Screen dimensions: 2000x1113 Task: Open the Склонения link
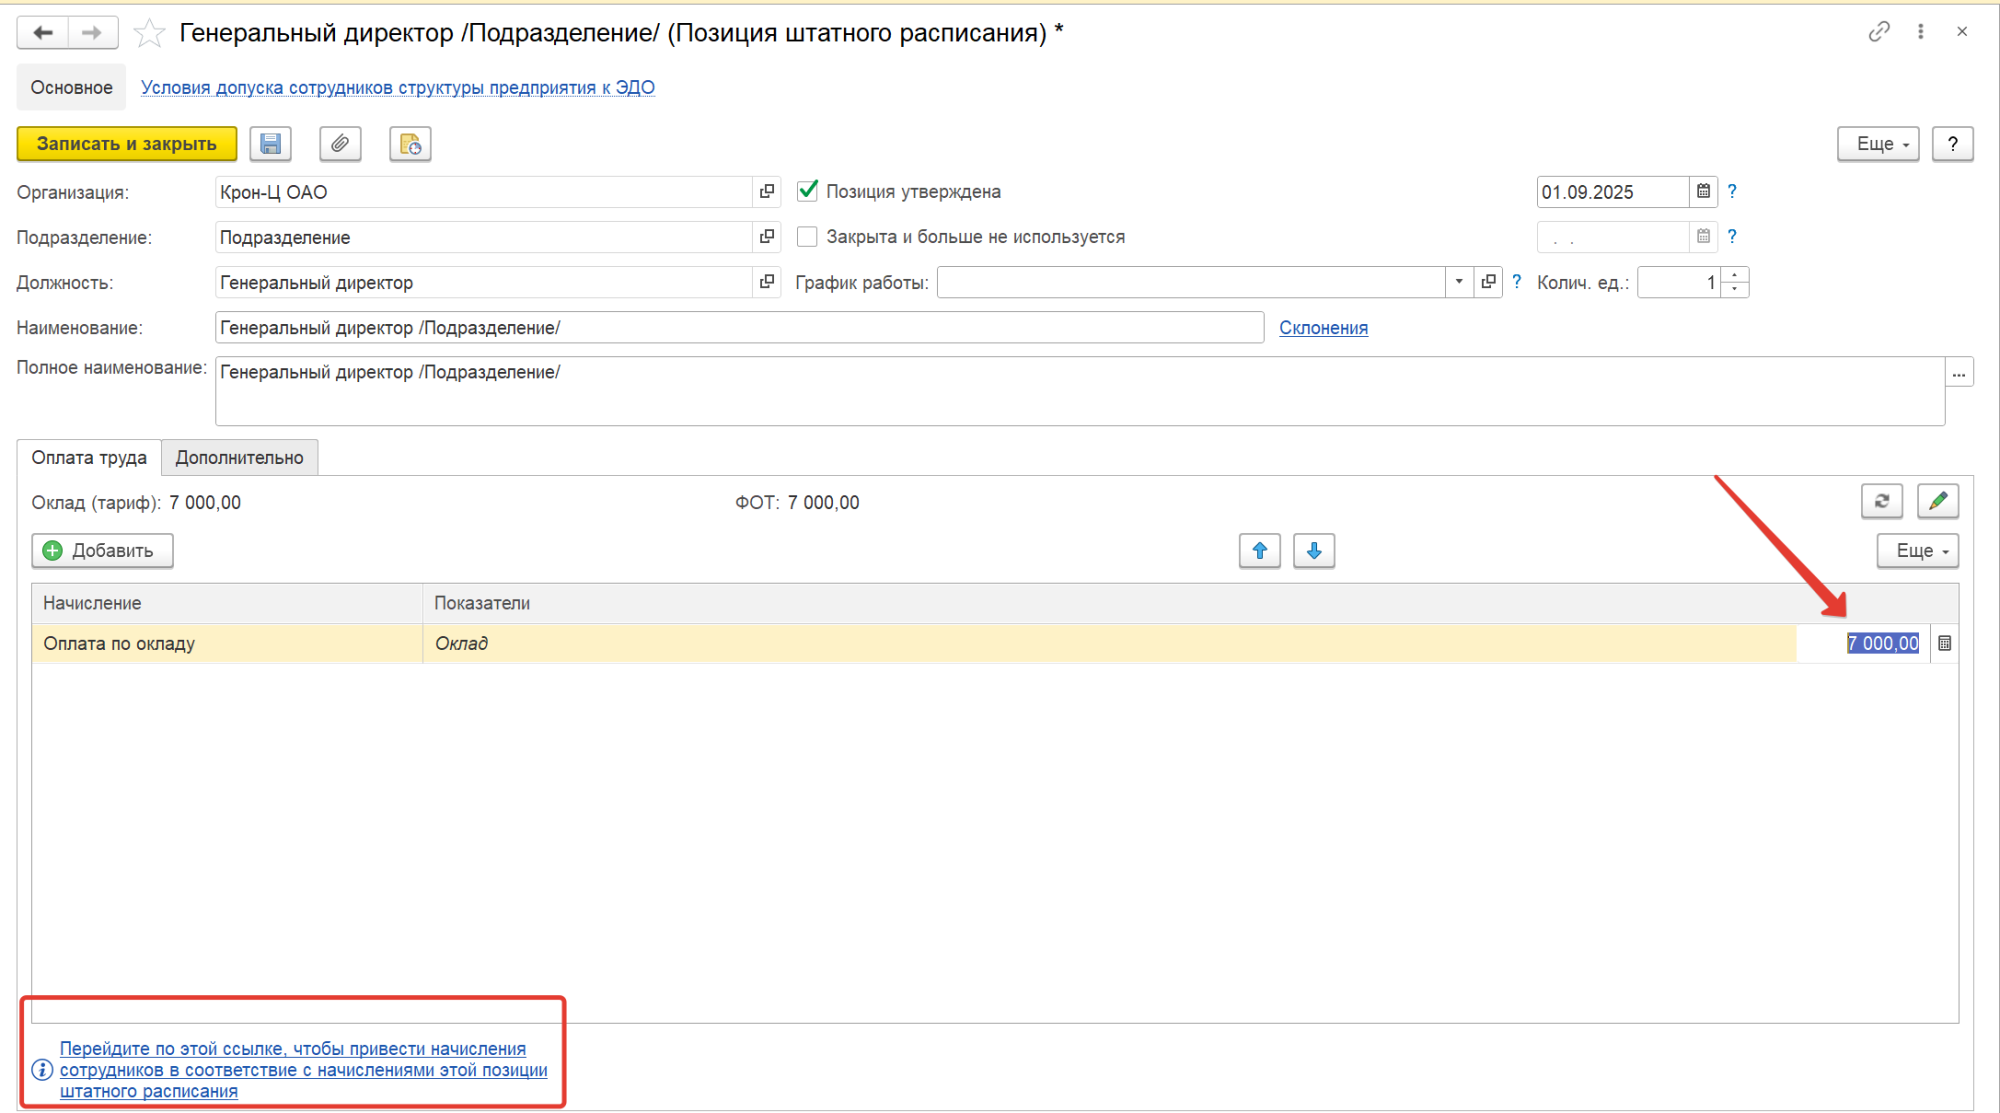(1322, 328)
